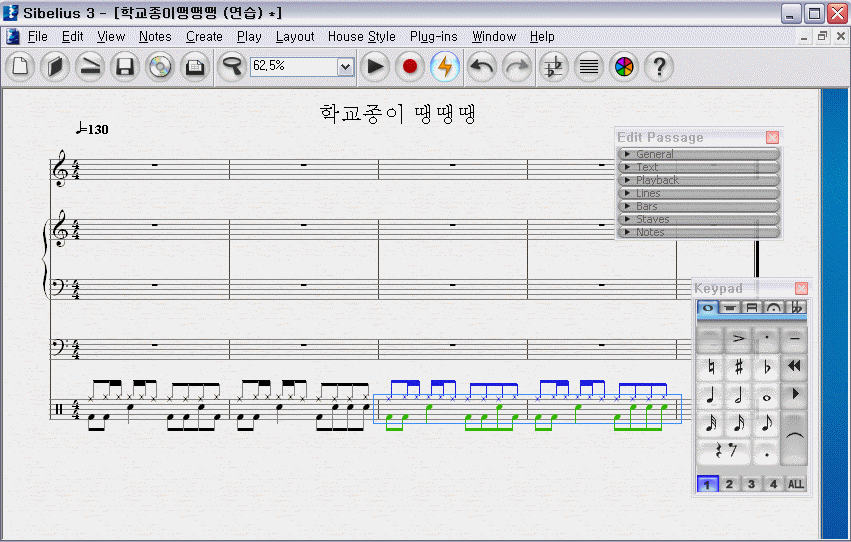Expand the Staves panel in Edit Passage
This screenshot has height=542, width=851.
(x=698, y=219)
